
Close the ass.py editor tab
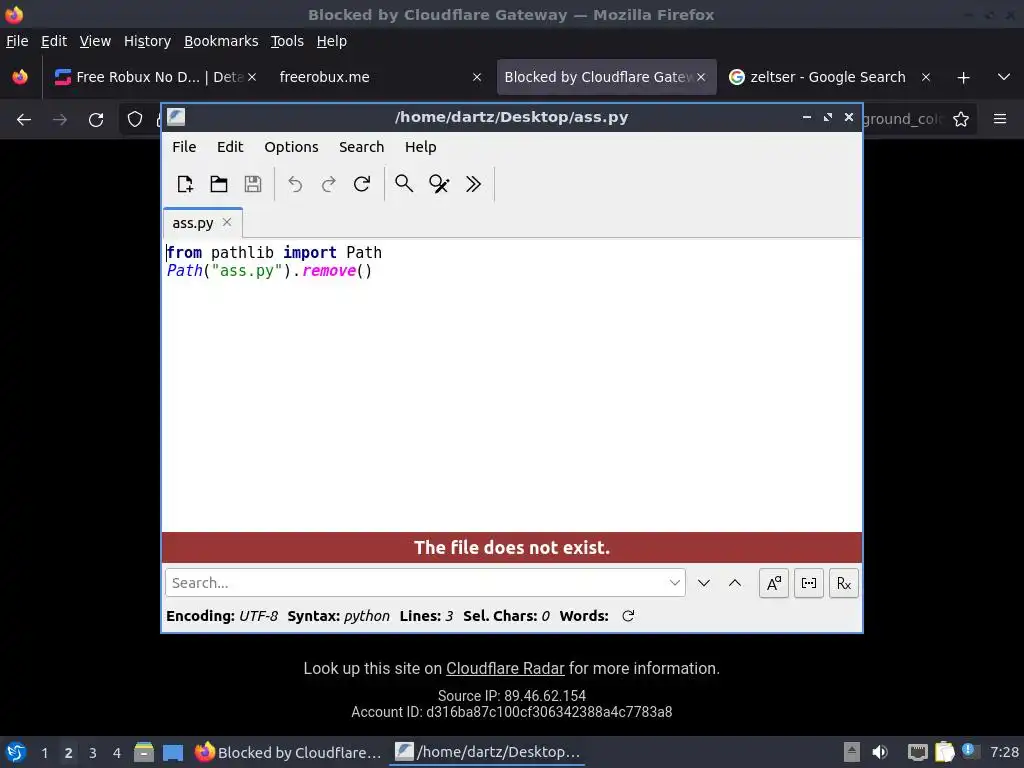(x=227, y=222)
